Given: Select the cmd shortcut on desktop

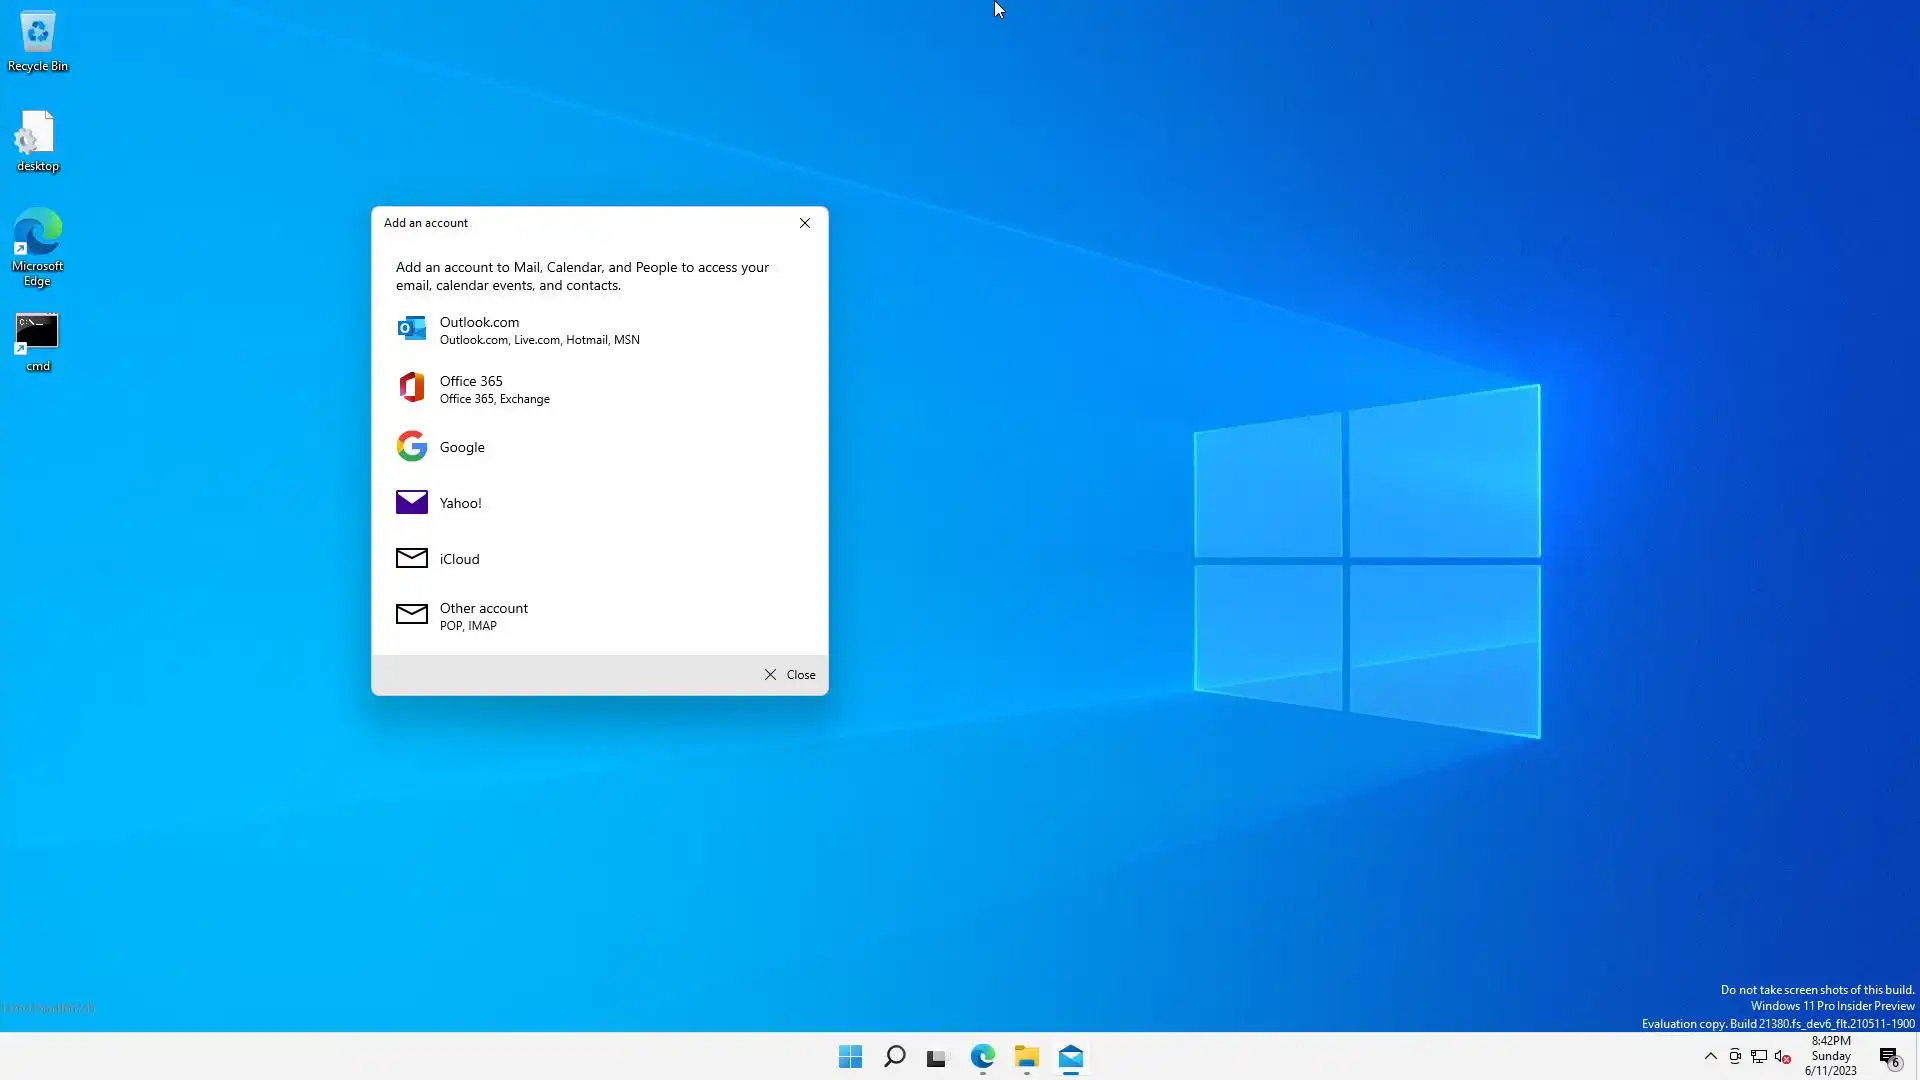Looking at the screenshot, I should [x=38, y=342].
